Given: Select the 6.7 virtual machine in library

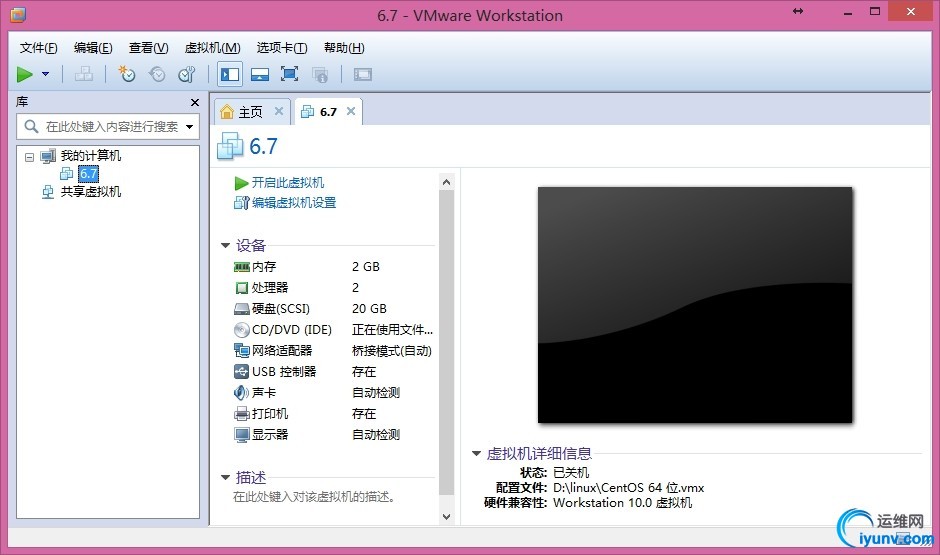Looking at the screenshot, I should [88, 174].
